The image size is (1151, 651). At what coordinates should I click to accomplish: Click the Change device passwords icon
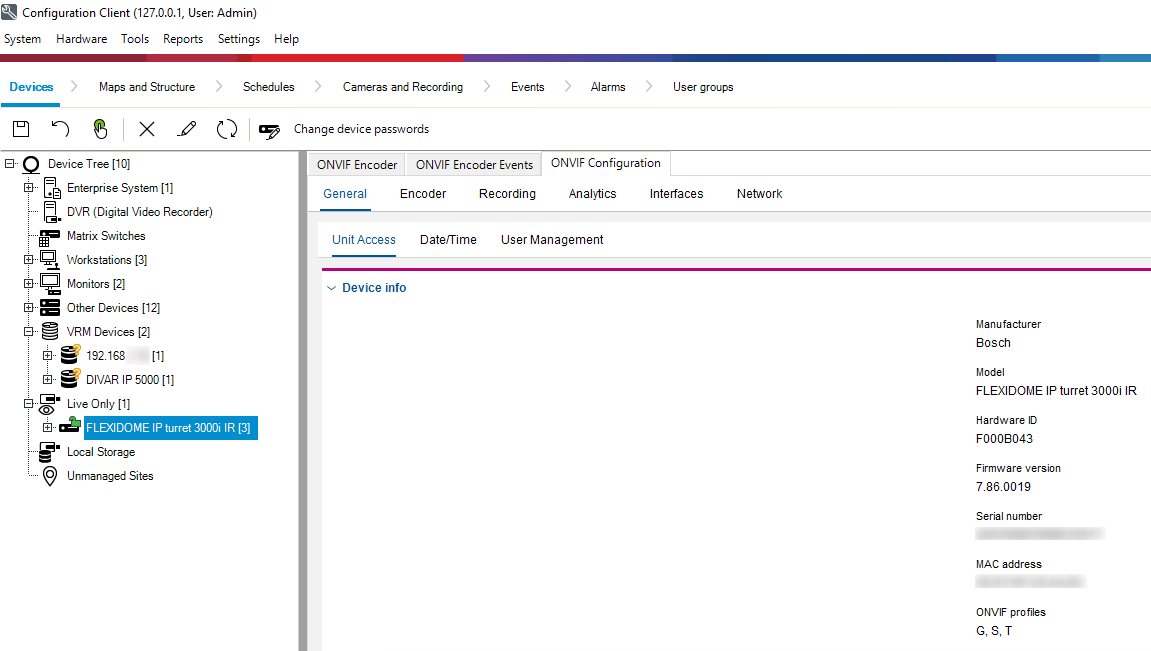tap(269, 130)
